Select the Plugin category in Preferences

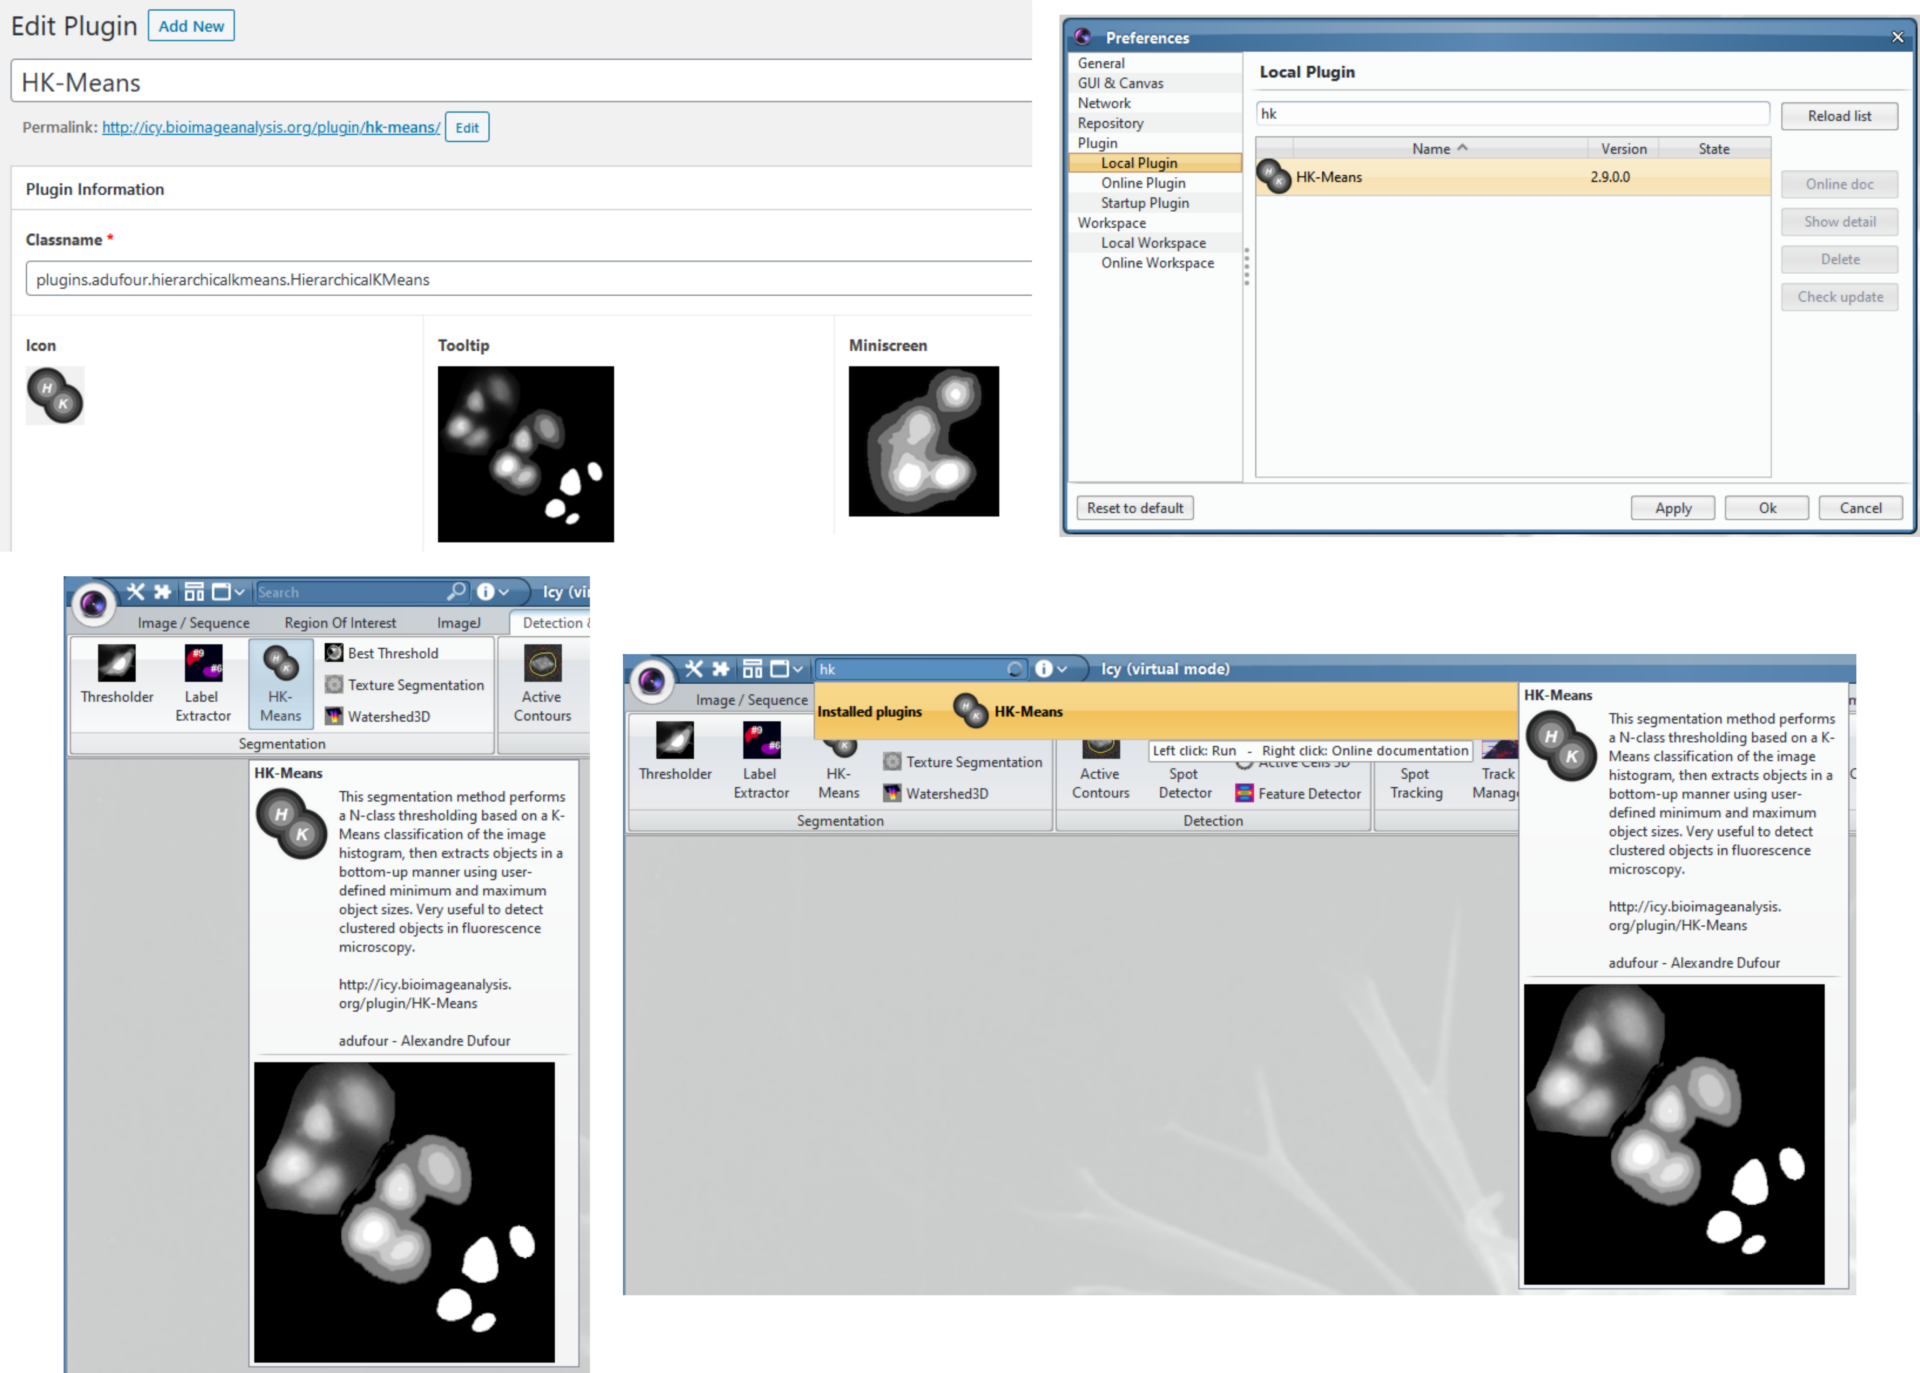point(1097,143)
